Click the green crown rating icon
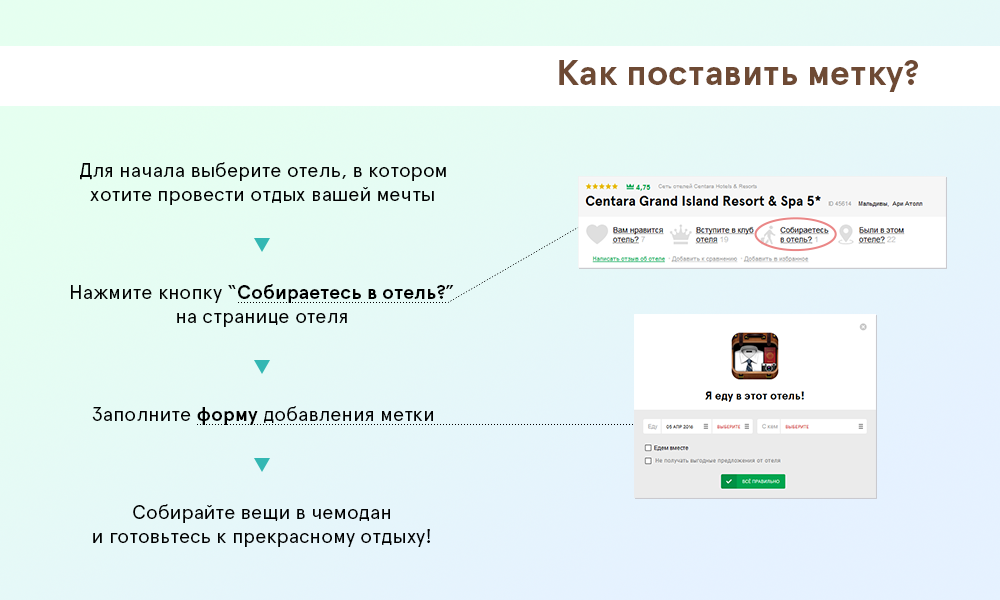Viewport: 1000px width, 600px height. (630, 187)
